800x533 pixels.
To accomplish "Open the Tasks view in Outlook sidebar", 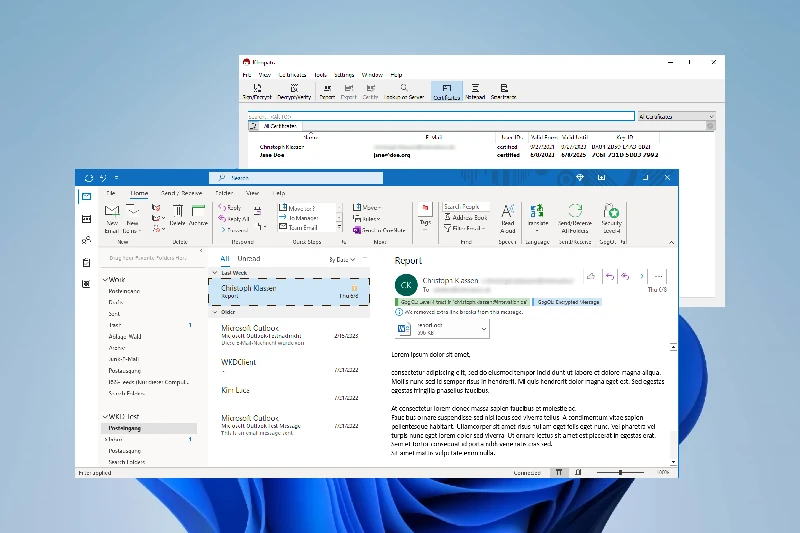I will point(86,263).
